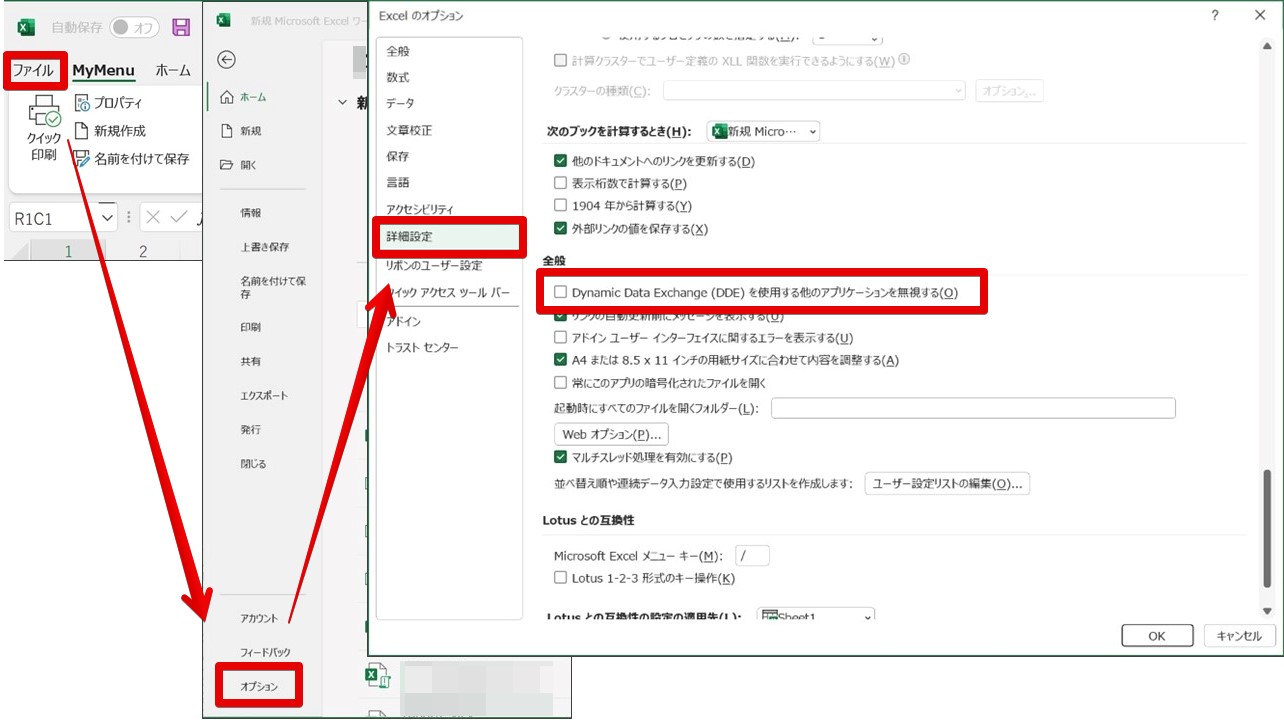Click the New (新規作成) document icon
Viewport: 1284px width, 720px height.
click(x=82, y=130)
